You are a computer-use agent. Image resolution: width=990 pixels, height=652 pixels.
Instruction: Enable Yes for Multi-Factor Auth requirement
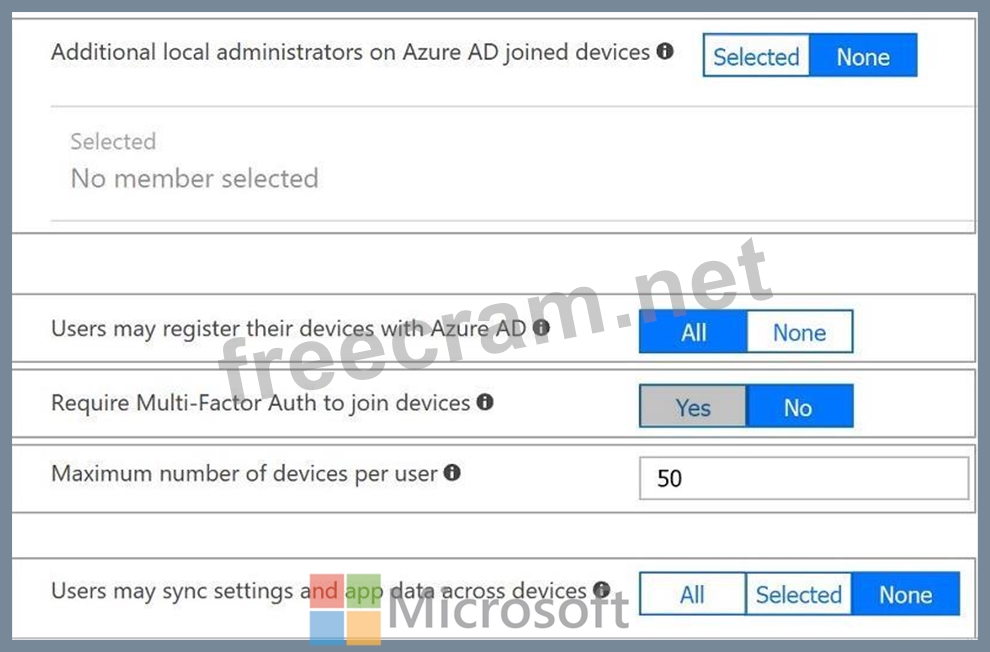[693, 408]
